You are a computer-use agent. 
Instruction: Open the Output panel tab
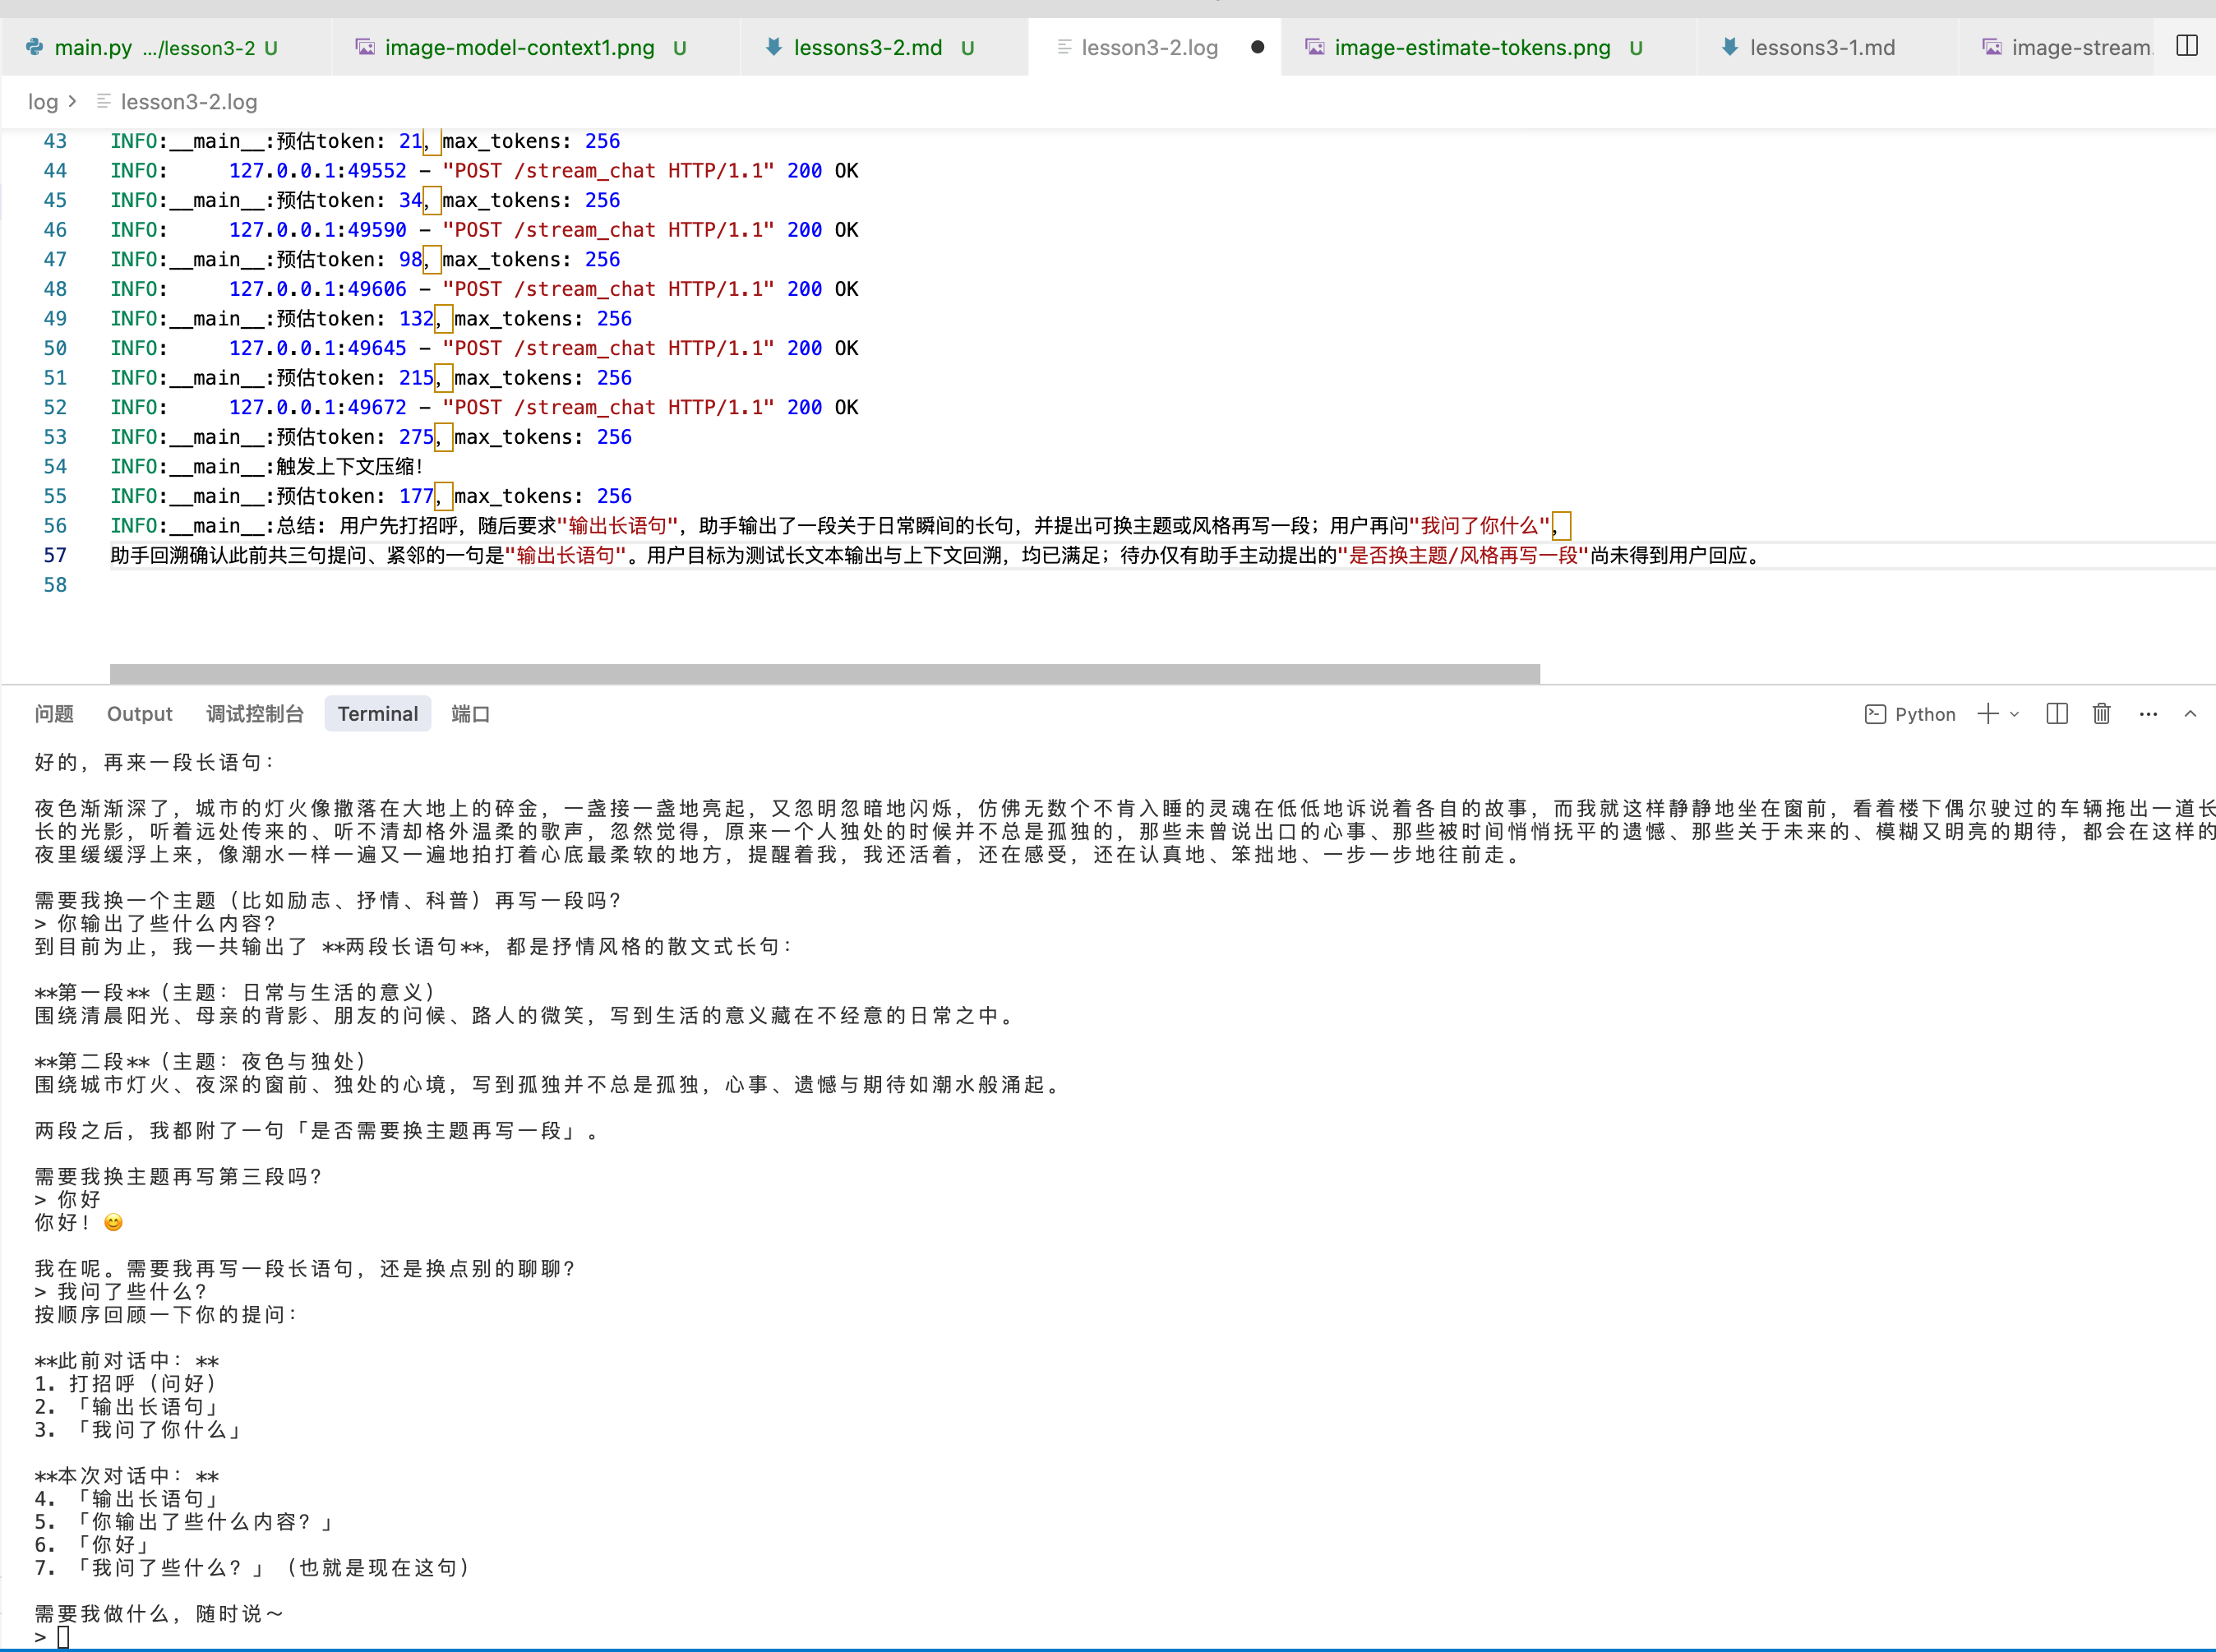[140, 714]
